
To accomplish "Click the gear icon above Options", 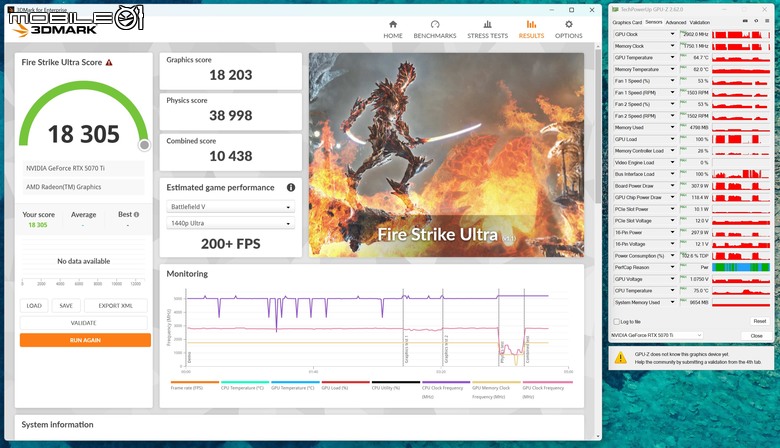I will click(x=569, y=24).
